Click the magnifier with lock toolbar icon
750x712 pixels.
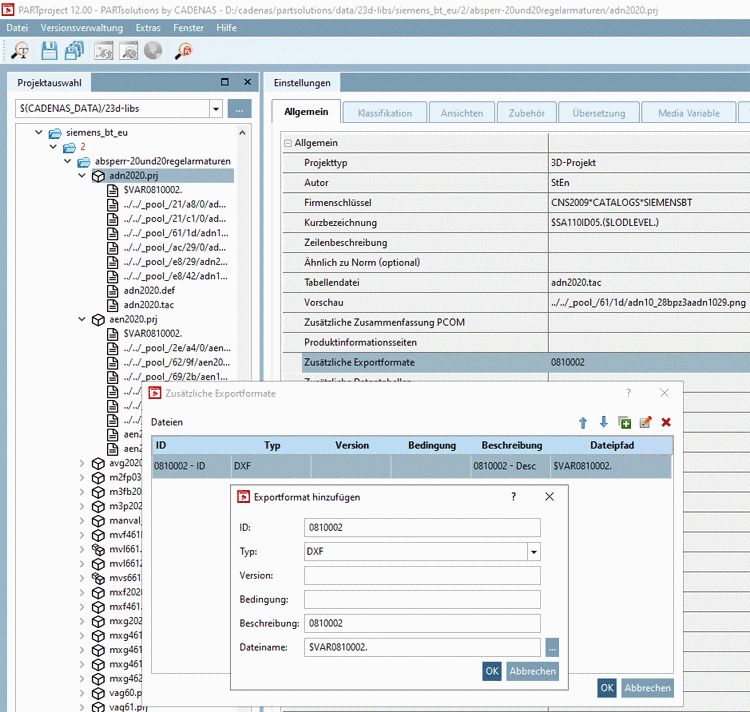click(183, 51)
